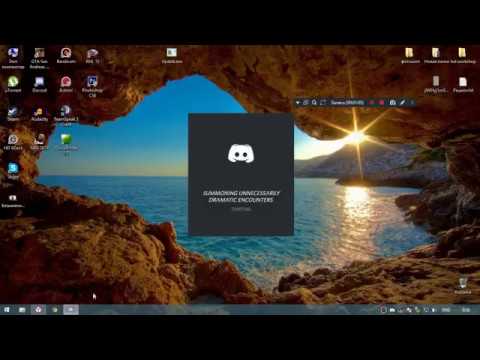Open File Explorer from the taskbar
The height and width of the screenshot is (360, 480).
[x=22, y=310]
